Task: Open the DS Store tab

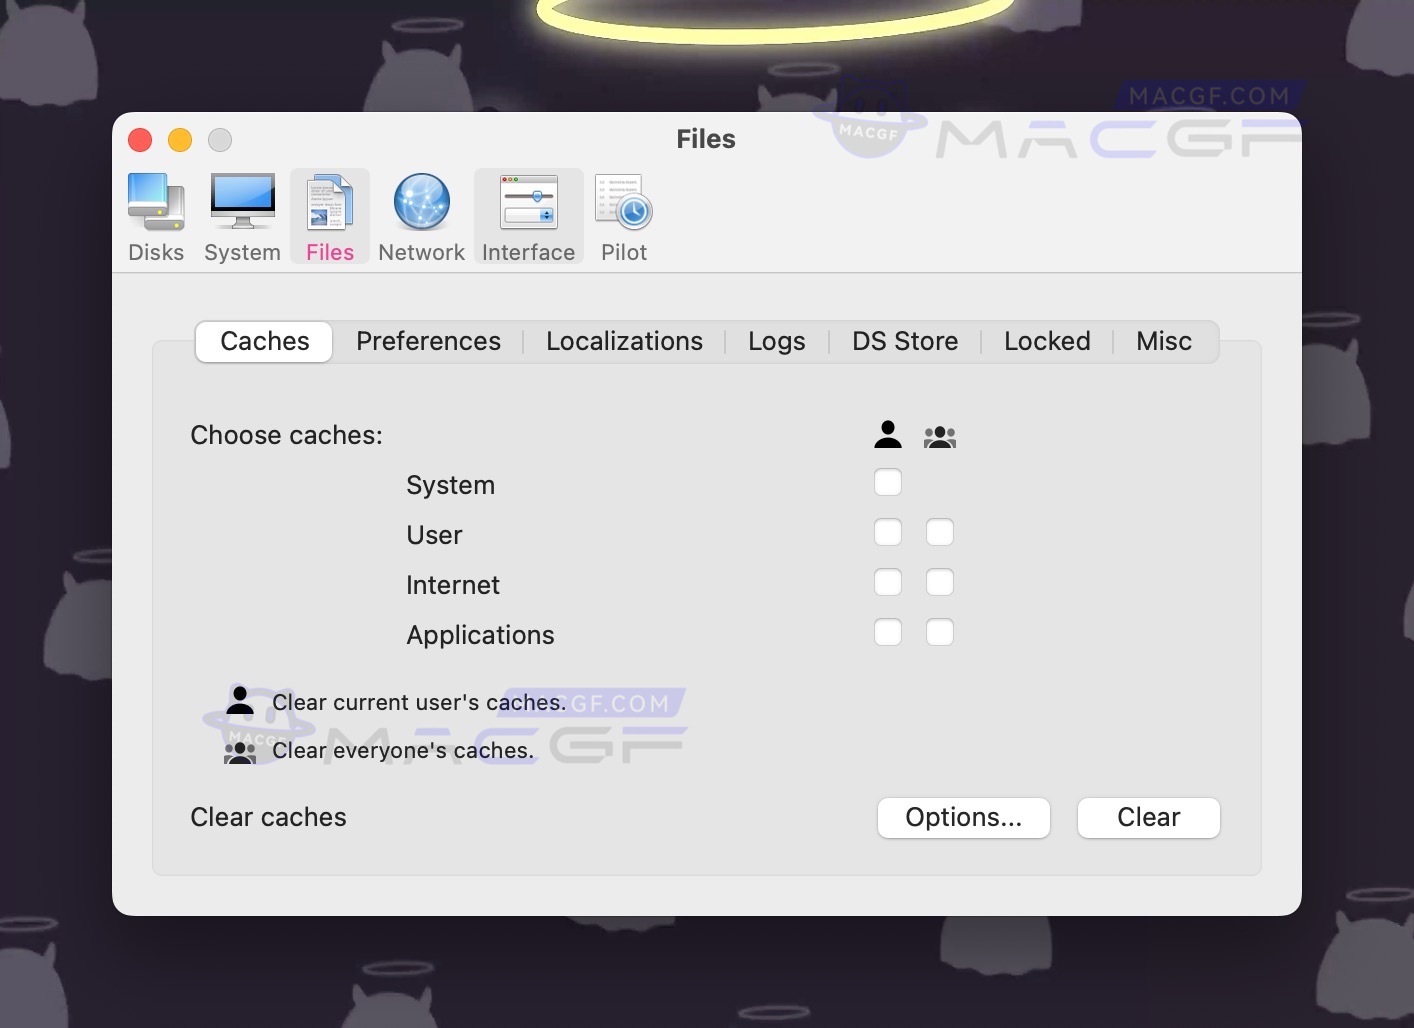Action: 904,341
